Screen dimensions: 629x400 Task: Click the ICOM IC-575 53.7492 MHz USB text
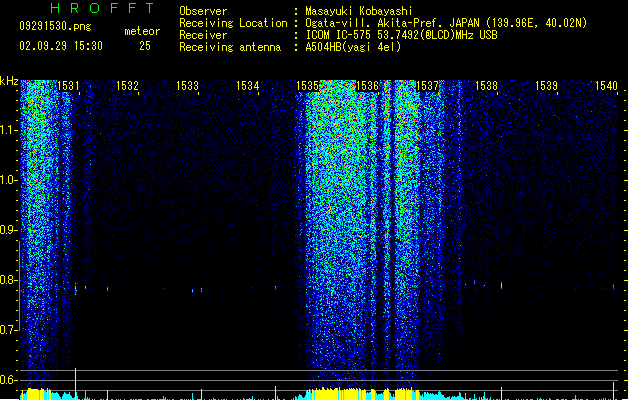tap(402, 35)
